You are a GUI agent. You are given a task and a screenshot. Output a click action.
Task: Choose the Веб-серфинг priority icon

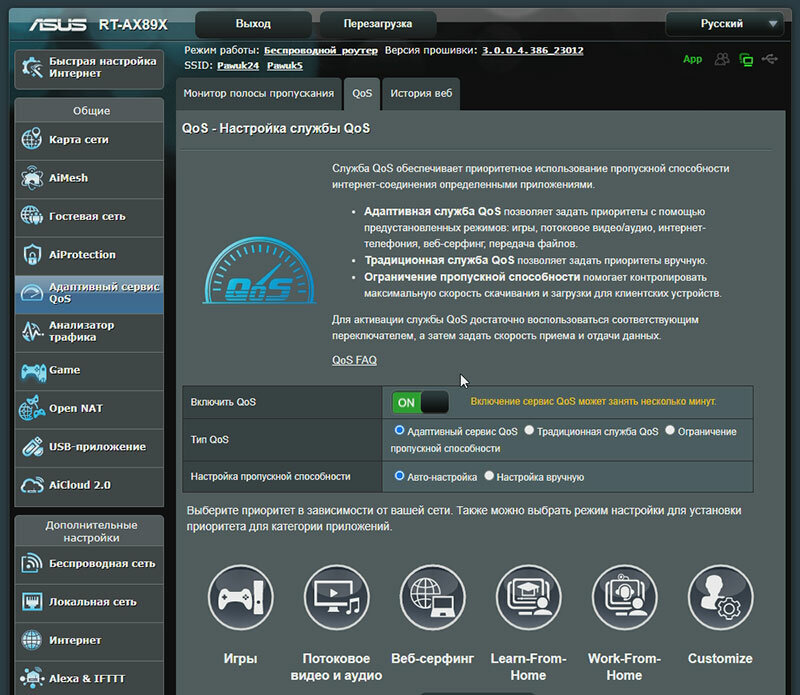[432, 598]
